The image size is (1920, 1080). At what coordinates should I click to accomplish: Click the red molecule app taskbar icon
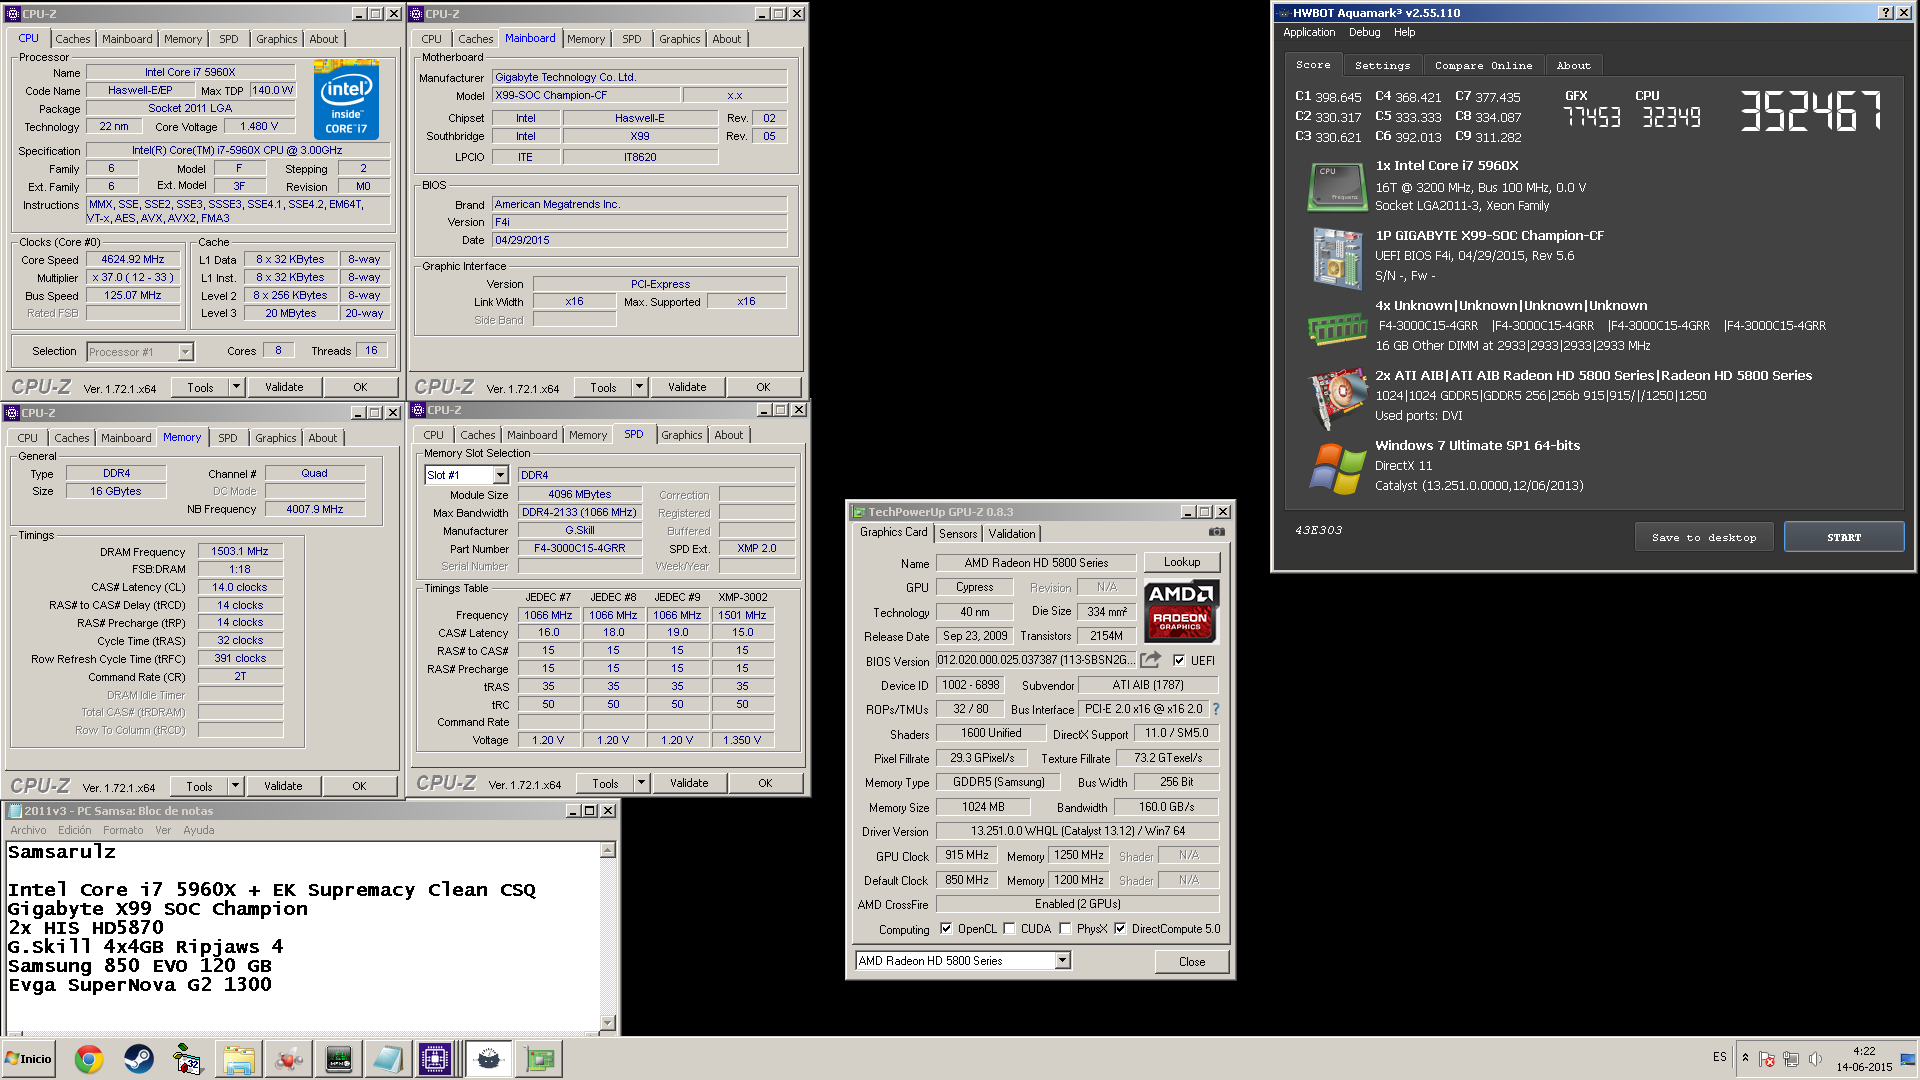[x=288, y=1059]
